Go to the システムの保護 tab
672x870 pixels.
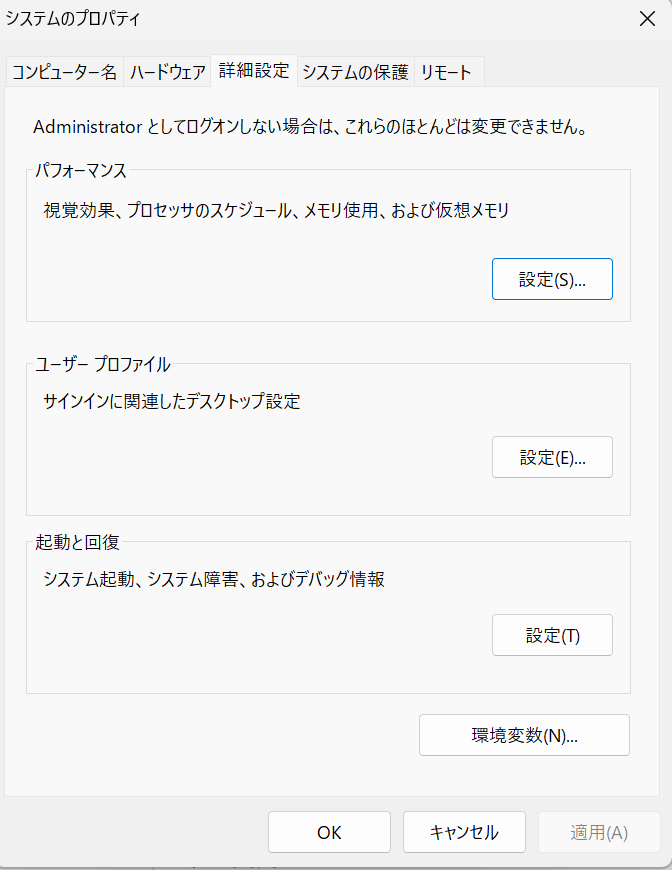click(355, 72)
